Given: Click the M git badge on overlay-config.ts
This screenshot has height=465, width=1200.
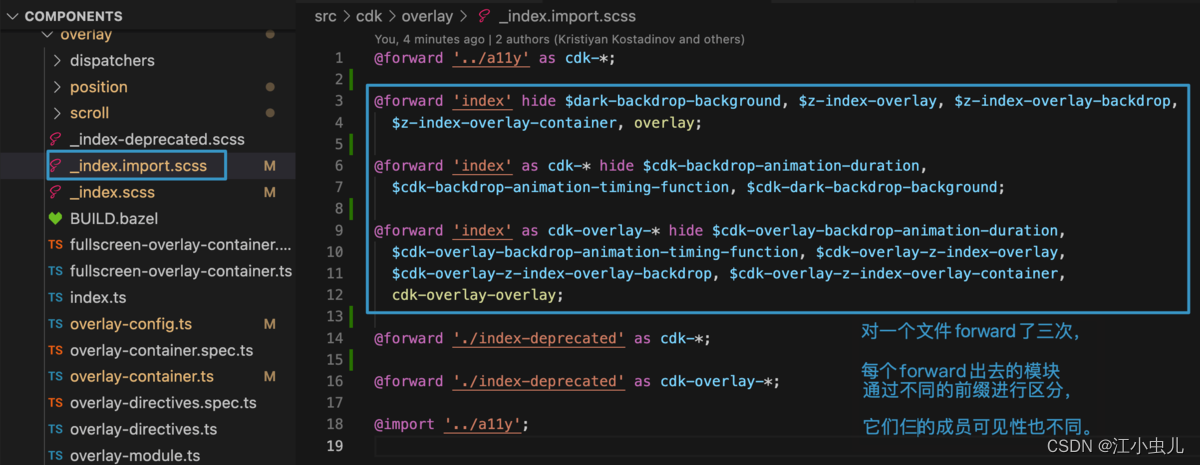Looking at the screenshot, I should pos(269,324).
